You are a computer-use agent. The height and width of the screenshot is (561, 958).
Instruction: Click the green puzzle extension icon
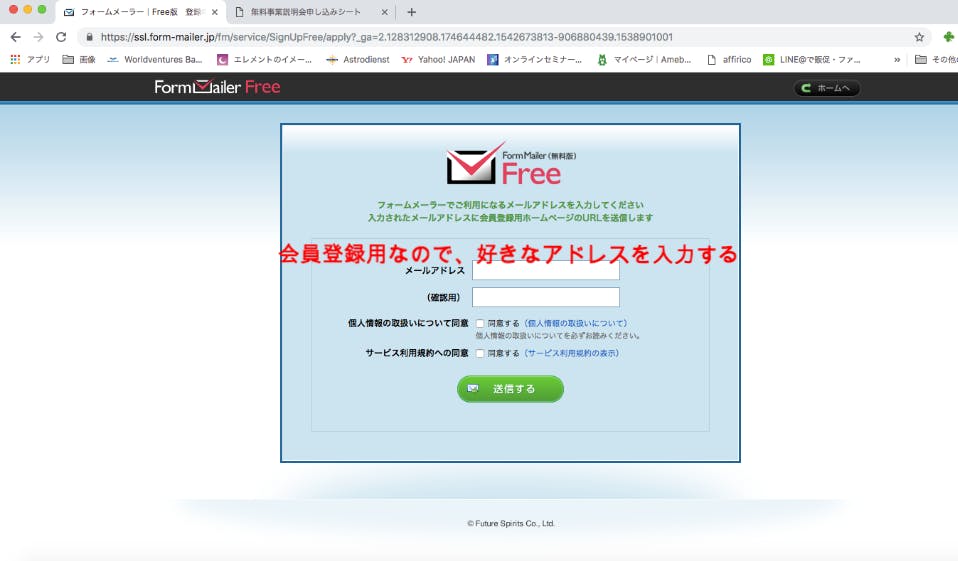pyautogui.click(x=949, y=37)
